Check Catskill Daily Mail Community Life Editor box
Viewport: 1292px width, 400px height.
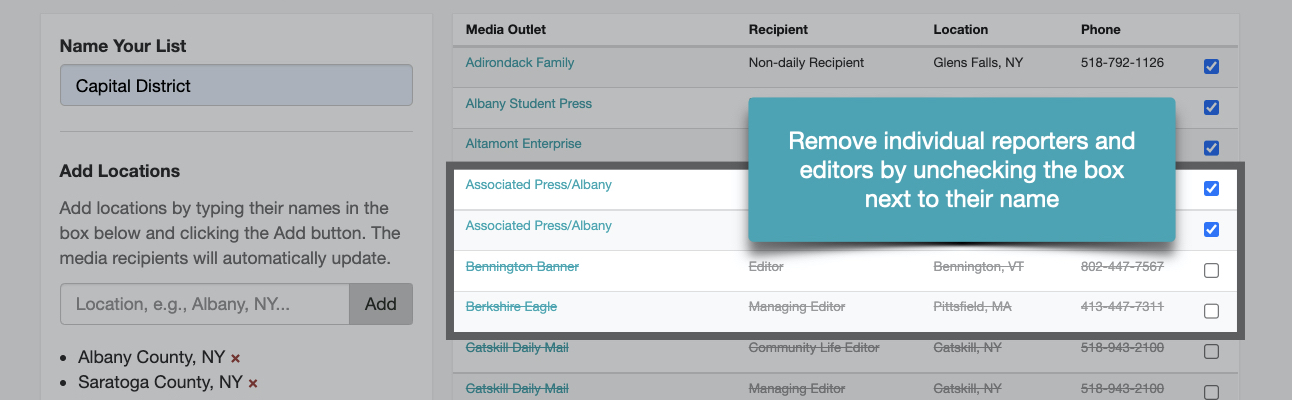tap(1211, 352)
